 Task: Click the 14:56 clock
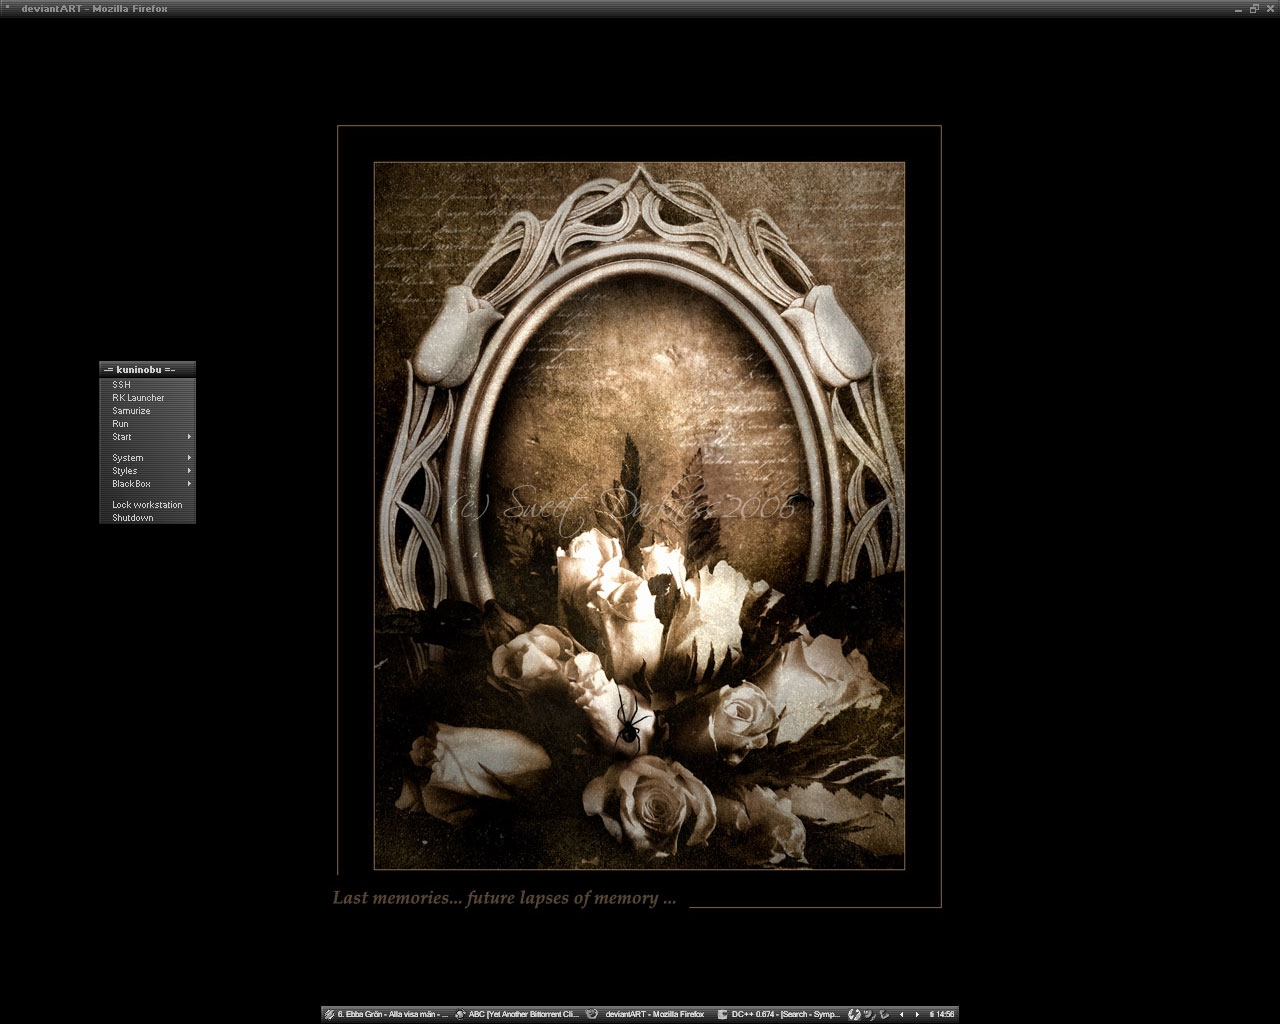943,1014
